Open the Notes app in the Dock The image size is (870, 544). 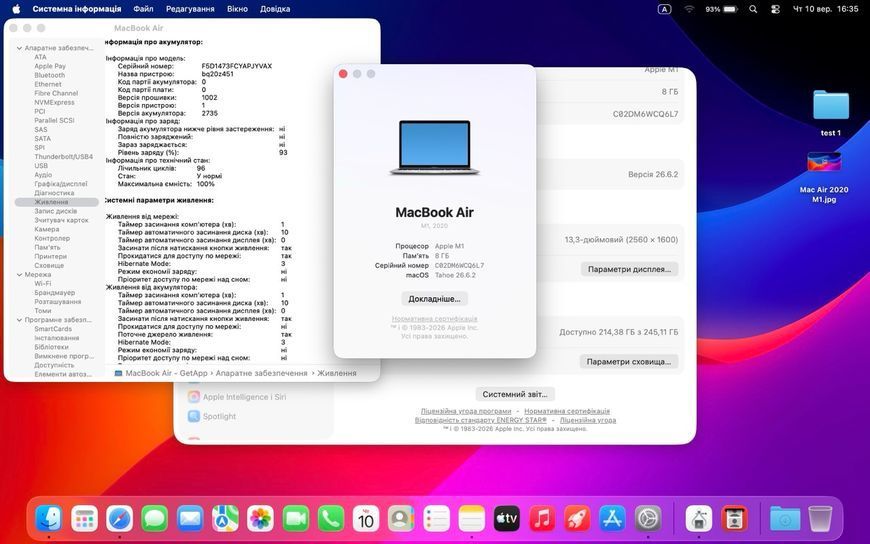[x=472, y=520]
